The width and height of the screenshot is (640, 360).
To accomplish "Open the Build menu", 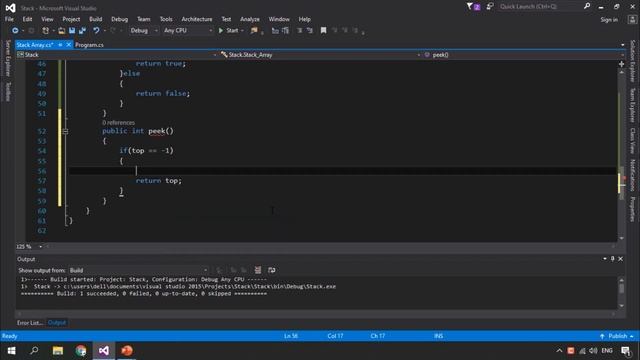I will (96, 19).
